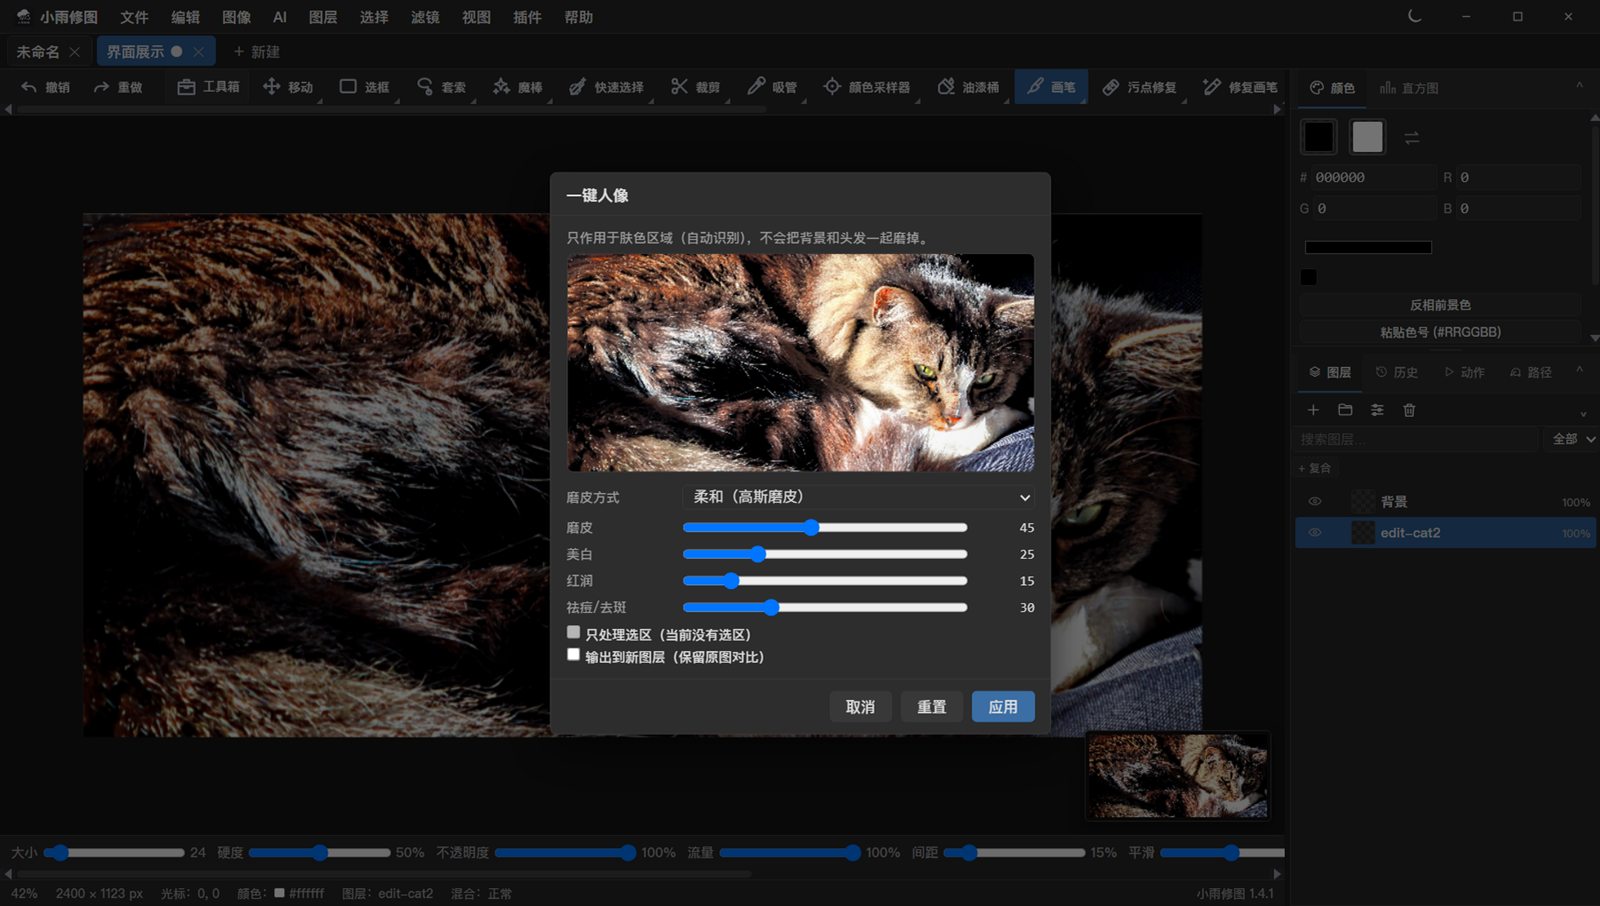Adjust the 磨皮 slider

[825, 527]
